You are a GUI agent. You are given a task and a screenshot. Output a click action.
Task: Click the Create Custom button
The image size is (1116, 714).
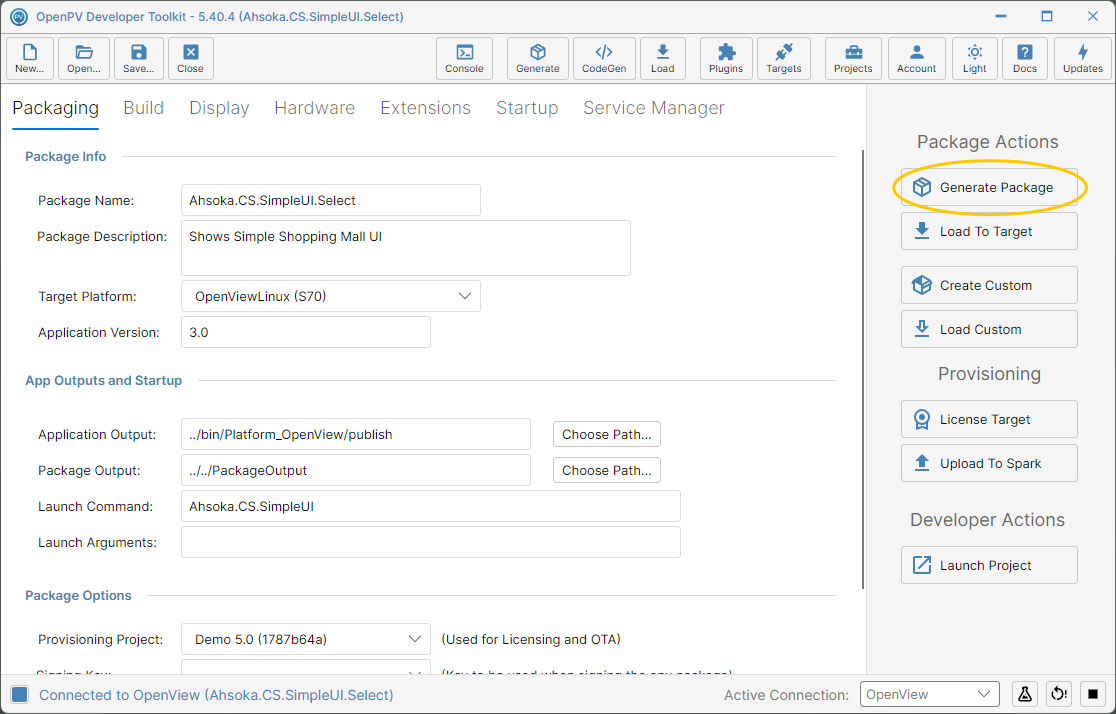pos(989,285)
